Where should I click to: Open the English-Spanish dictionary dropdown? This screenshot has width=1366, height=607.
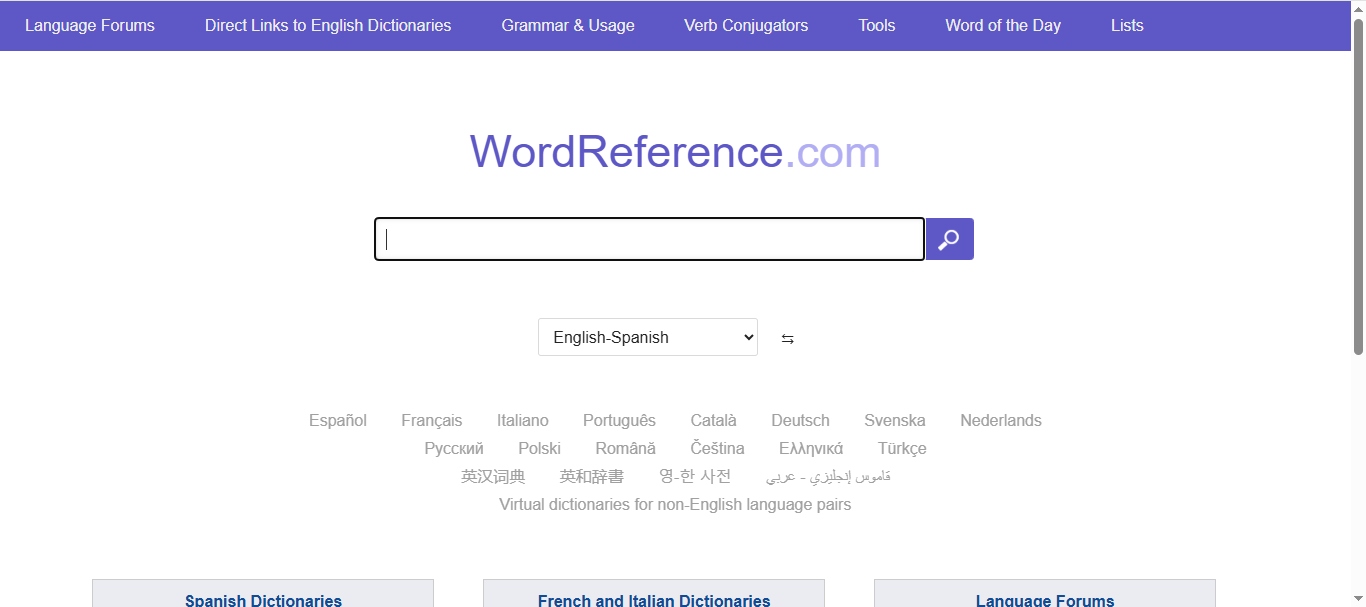648,337
